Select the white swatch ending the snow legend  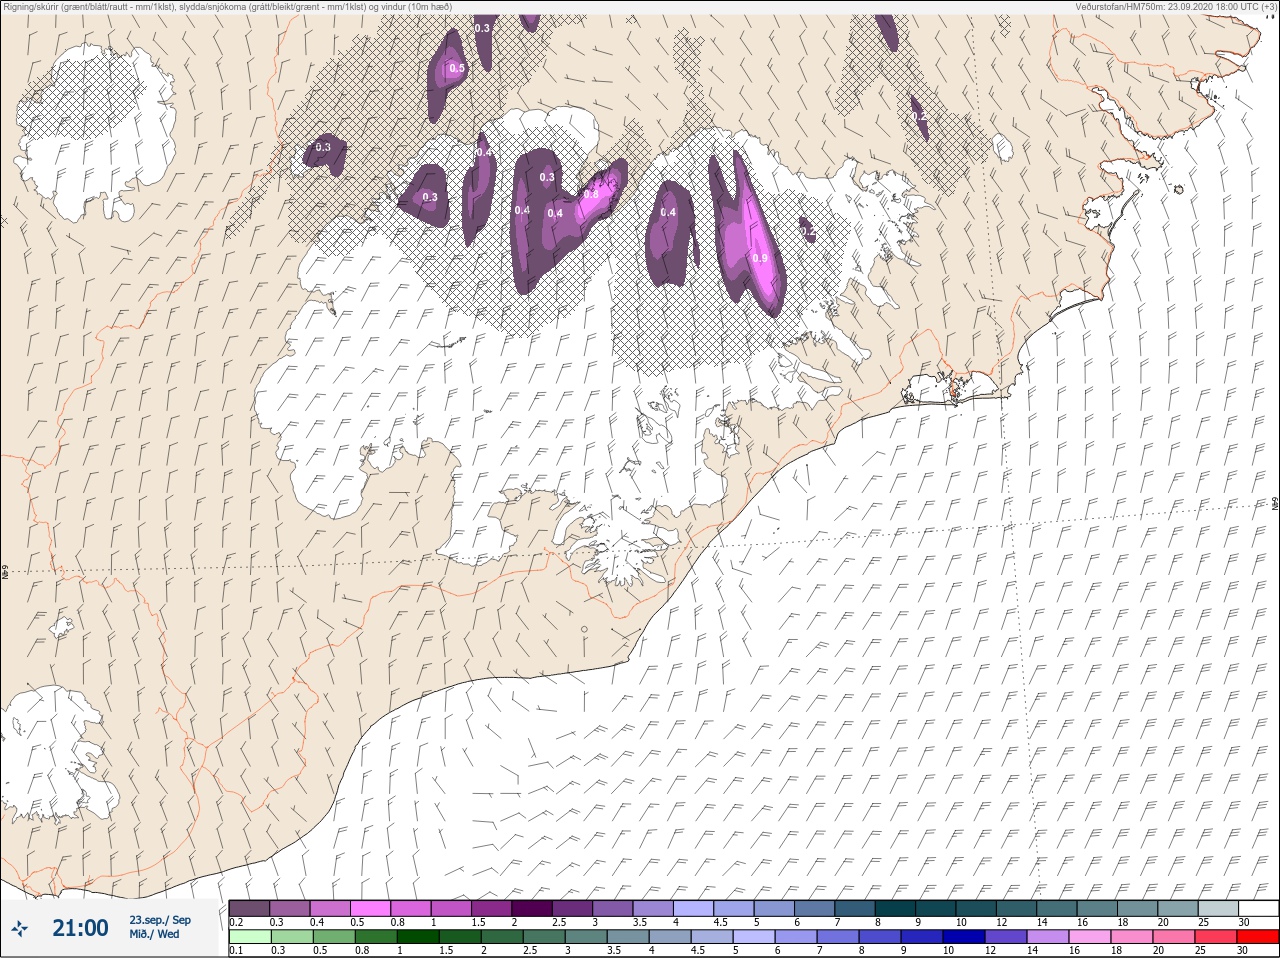click(1257, 908)
